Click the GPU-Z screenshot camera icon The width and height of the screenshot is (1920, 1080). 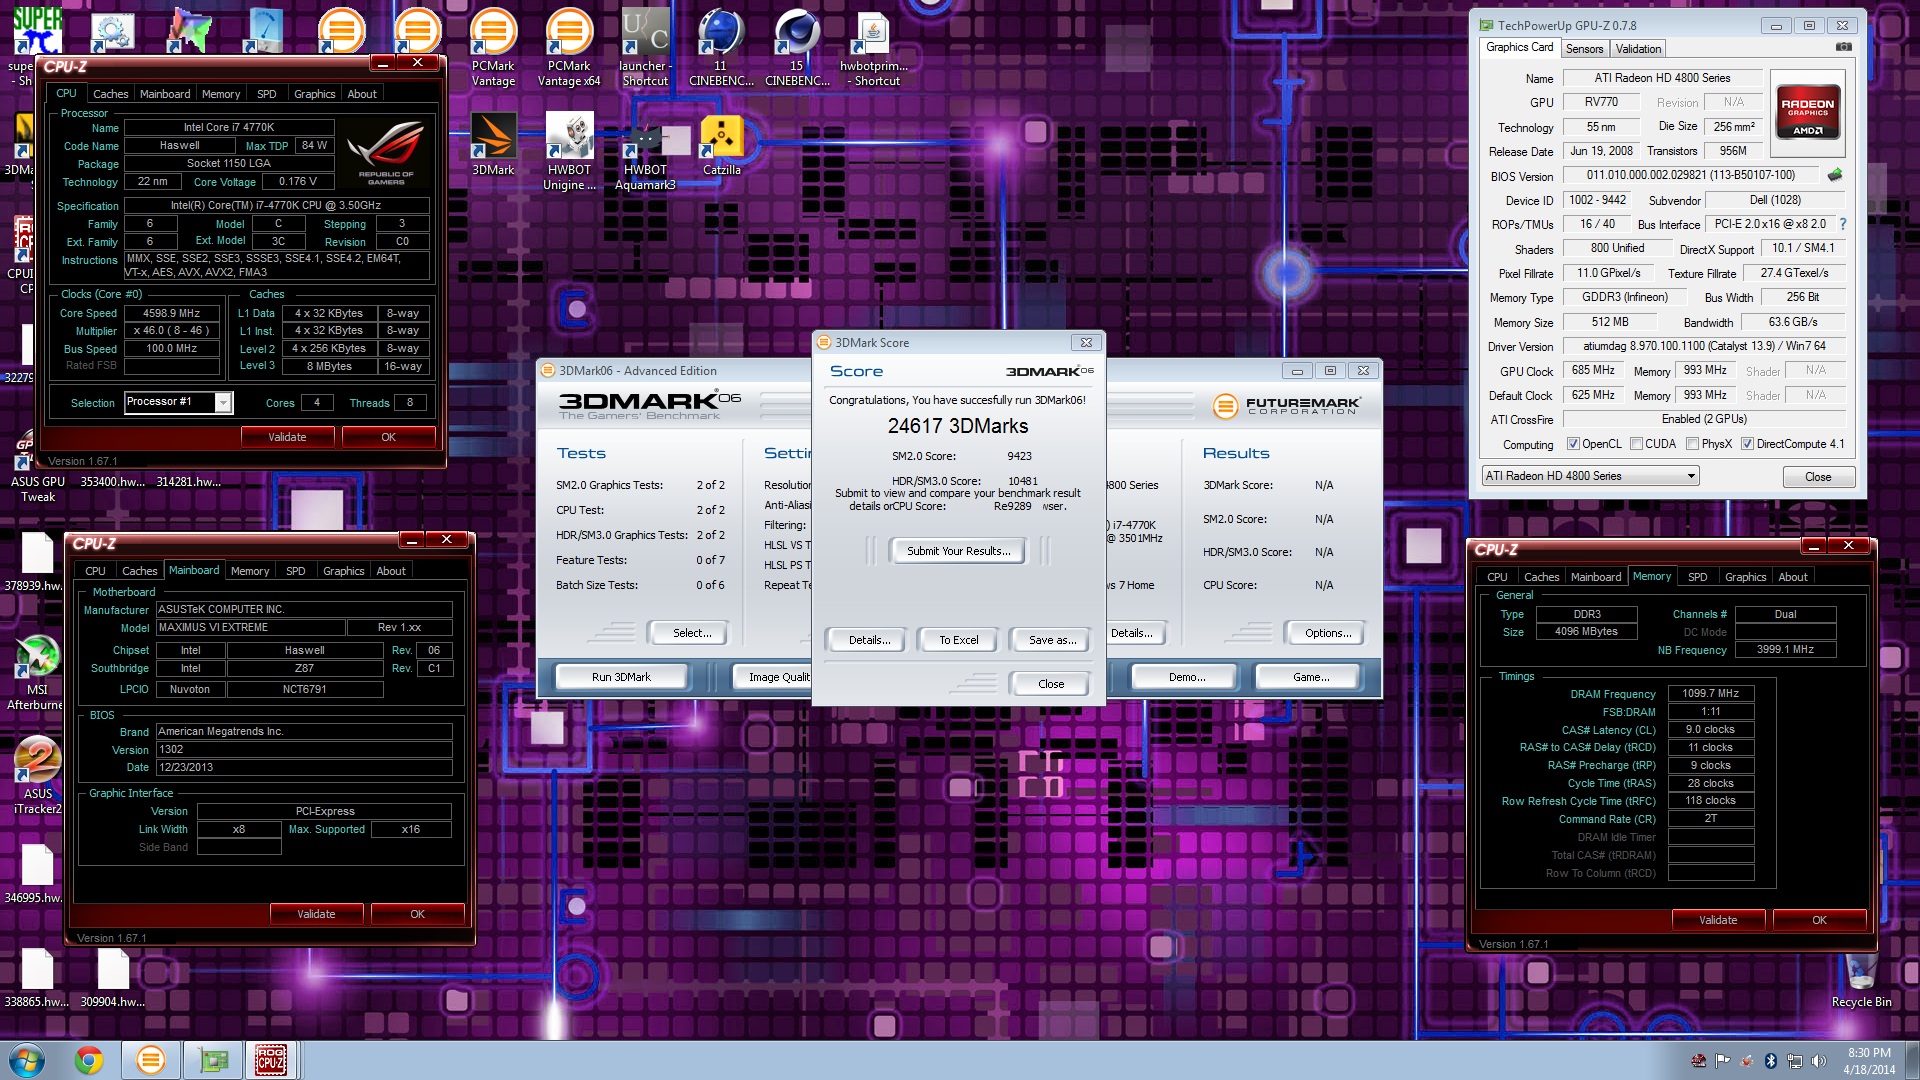[1843, 47]
